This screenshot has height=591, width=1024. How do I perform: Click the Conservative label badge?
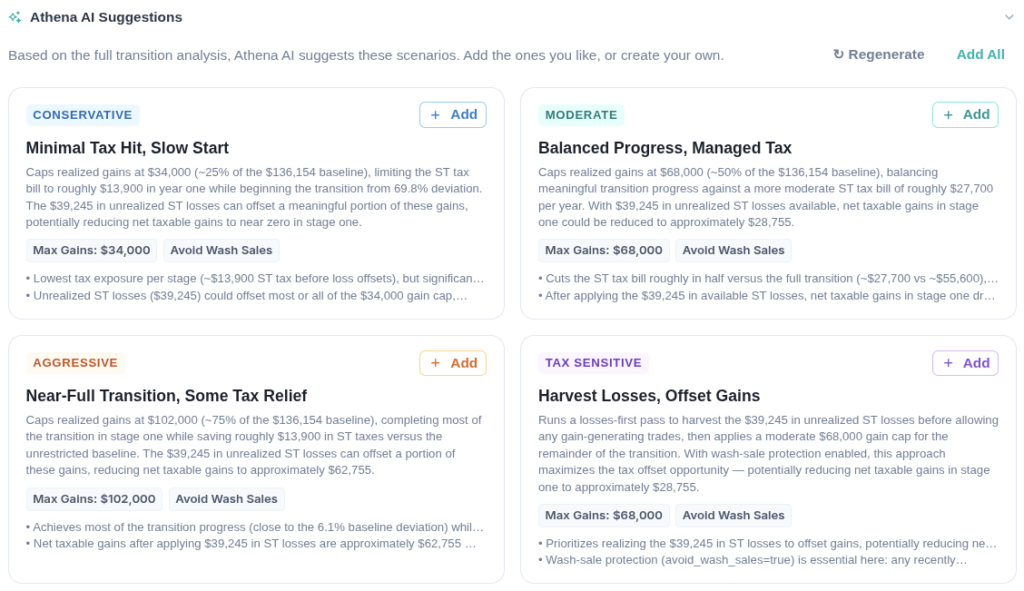click(82, 115)
